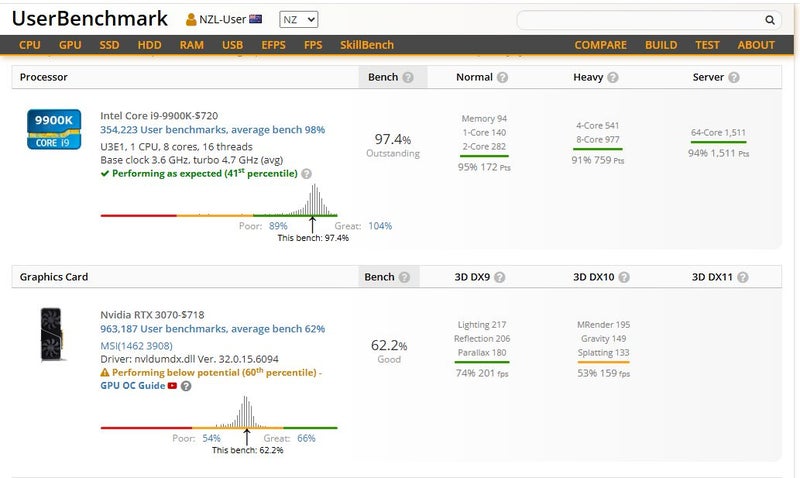Click the MSI(1462 3908) link

[136, 345]
